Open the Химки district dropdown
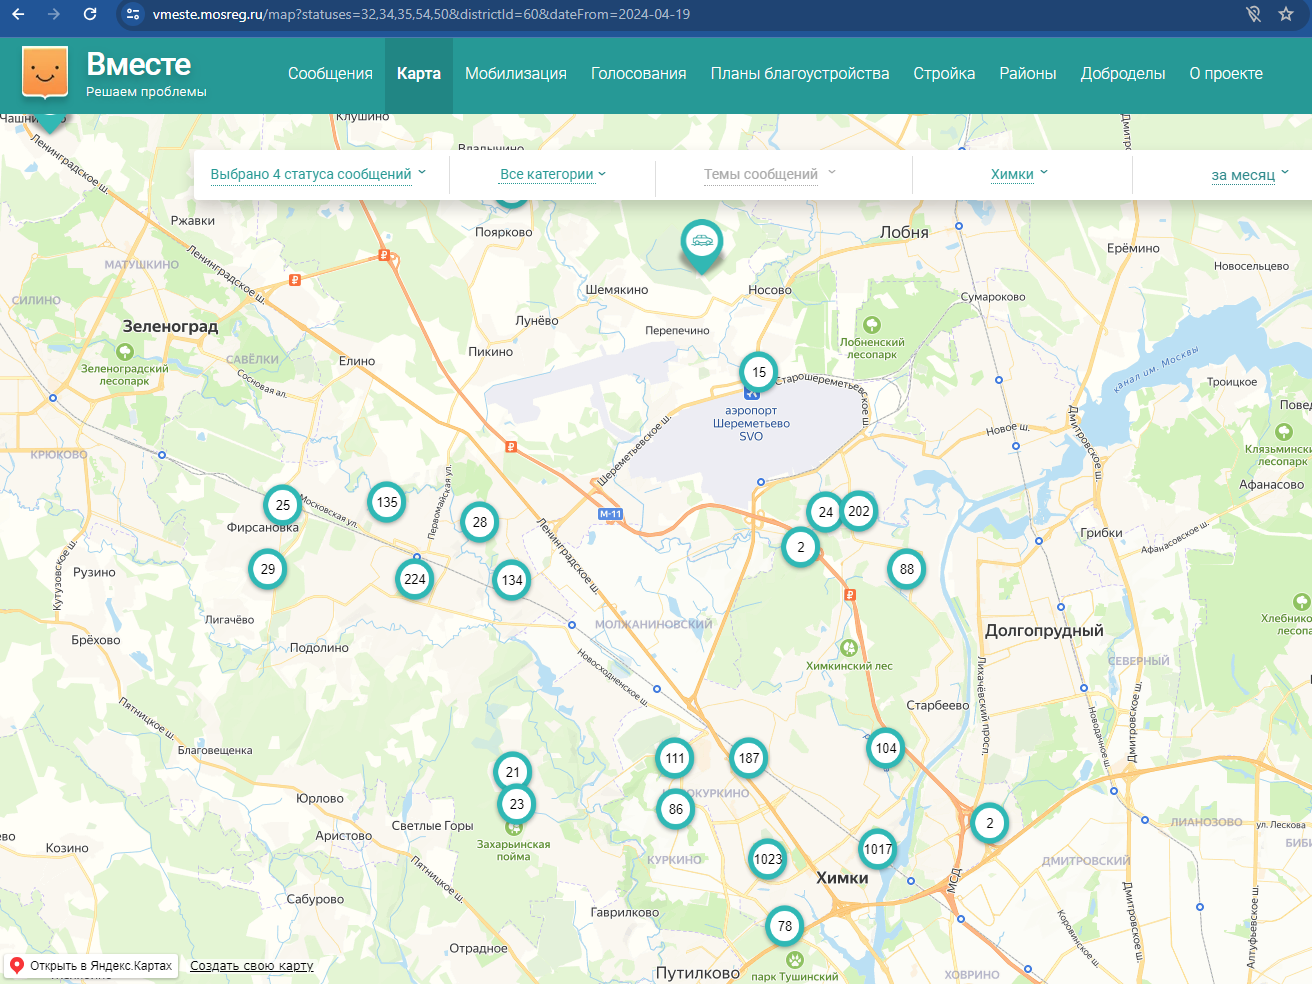1312x984 pixels. [x=1019, y=174]
